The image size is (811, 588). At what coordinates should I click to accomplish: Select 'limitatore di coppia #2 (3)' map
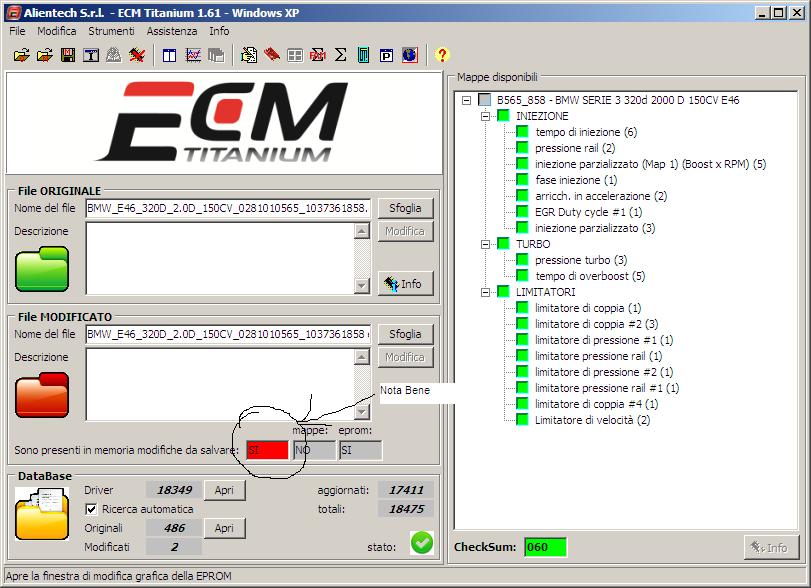point(596,324)
